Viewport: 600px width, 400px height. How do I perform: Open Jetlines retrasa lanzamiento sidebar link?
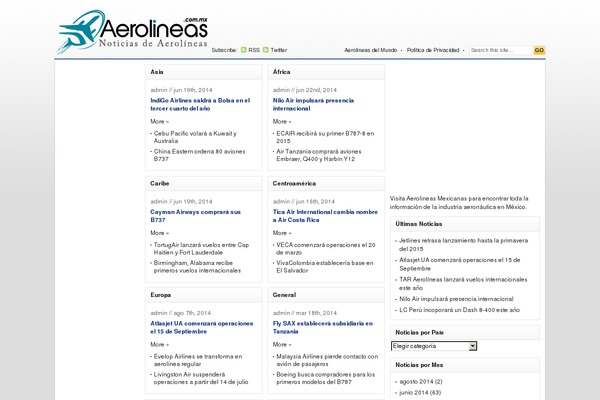click(x=463, y=245)
